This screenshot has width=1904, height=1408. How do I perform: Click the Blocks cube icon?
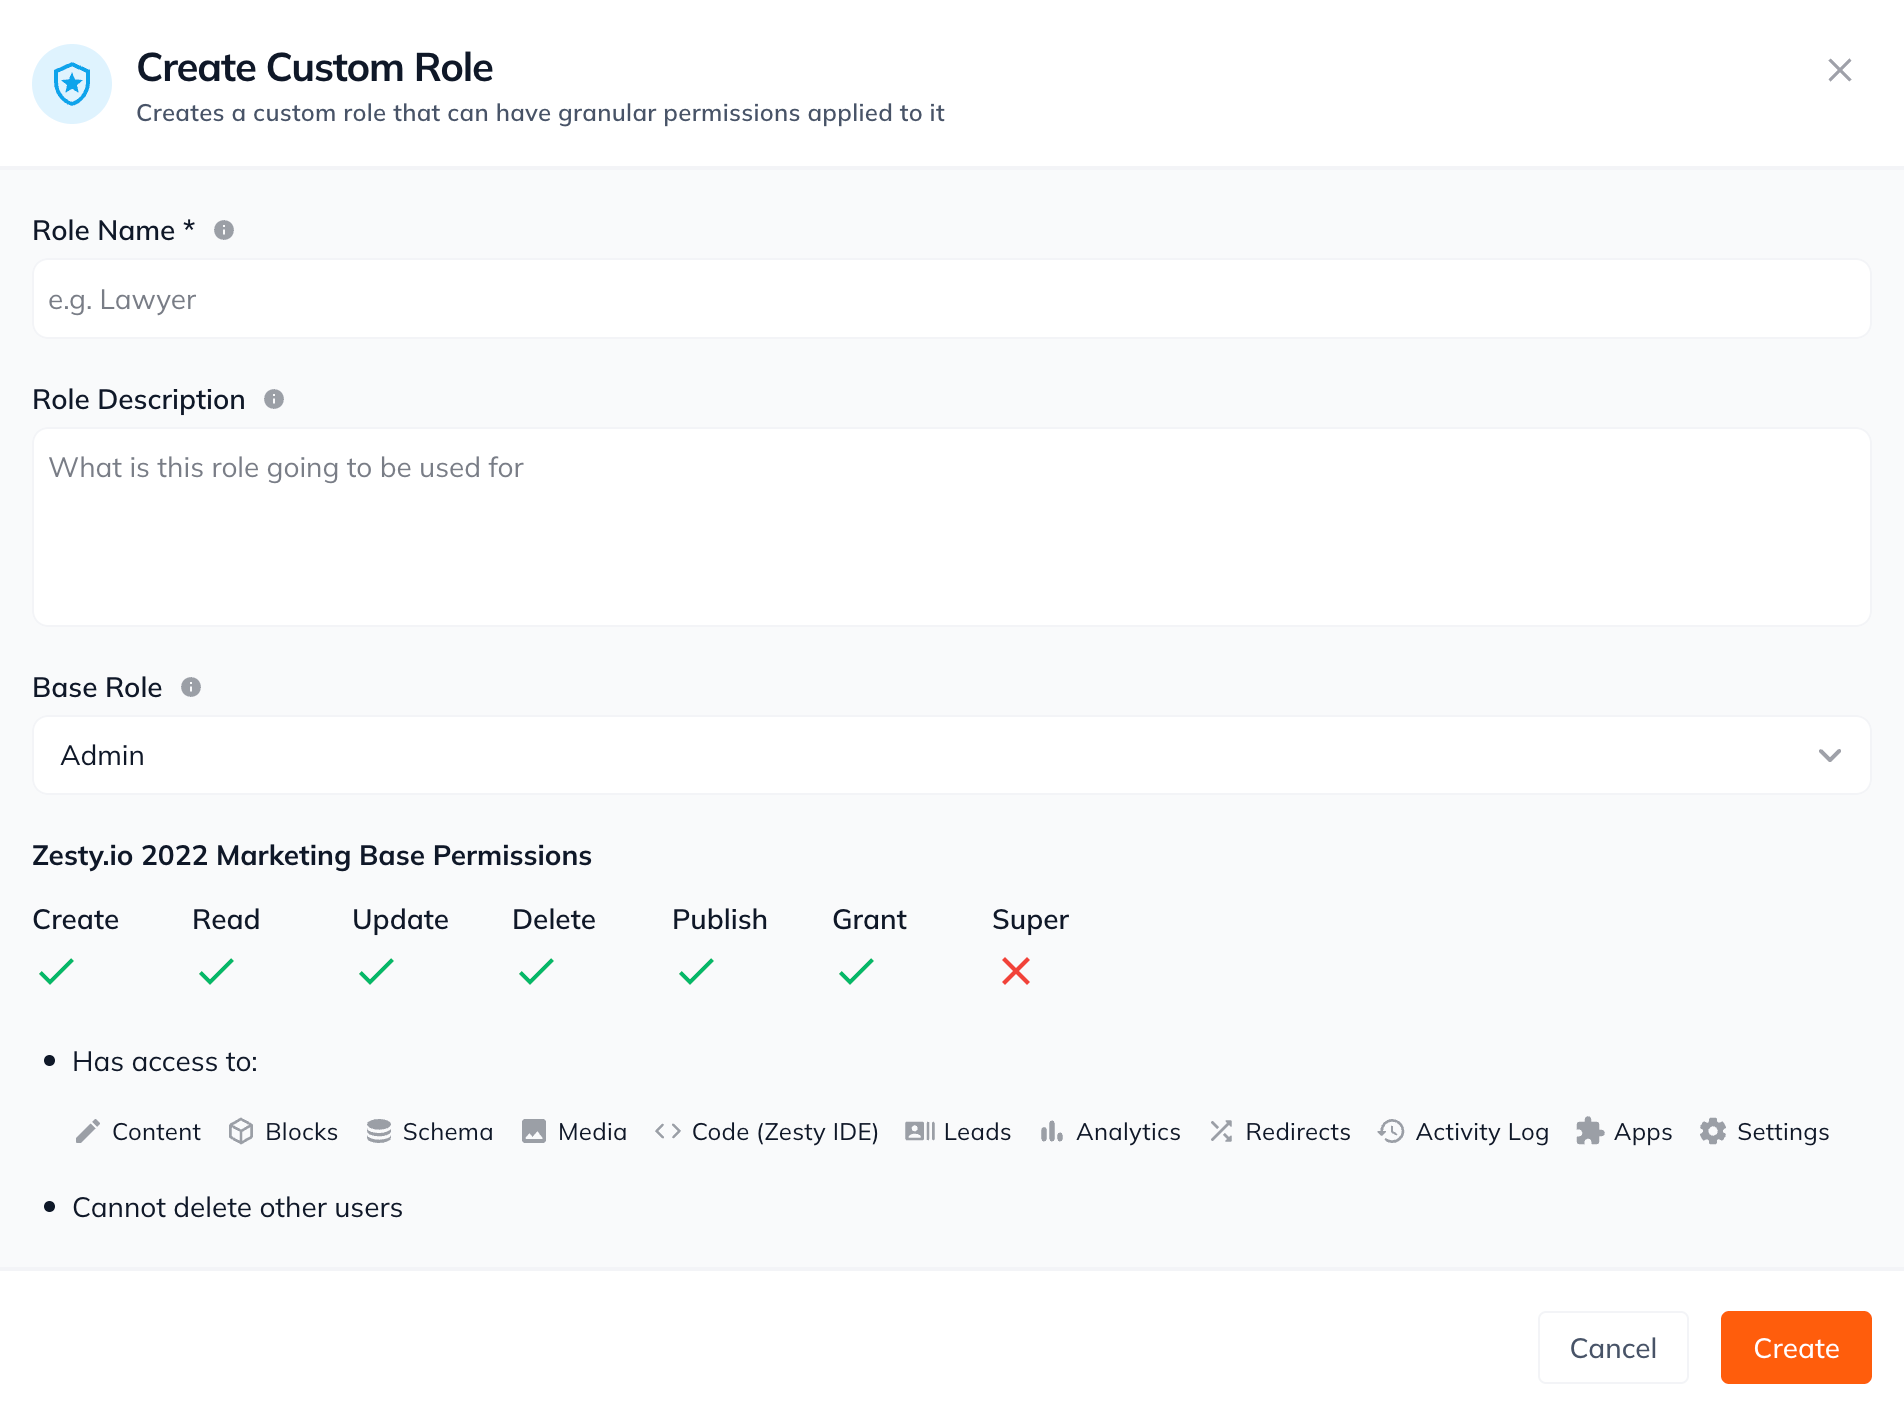[242, 1131]
